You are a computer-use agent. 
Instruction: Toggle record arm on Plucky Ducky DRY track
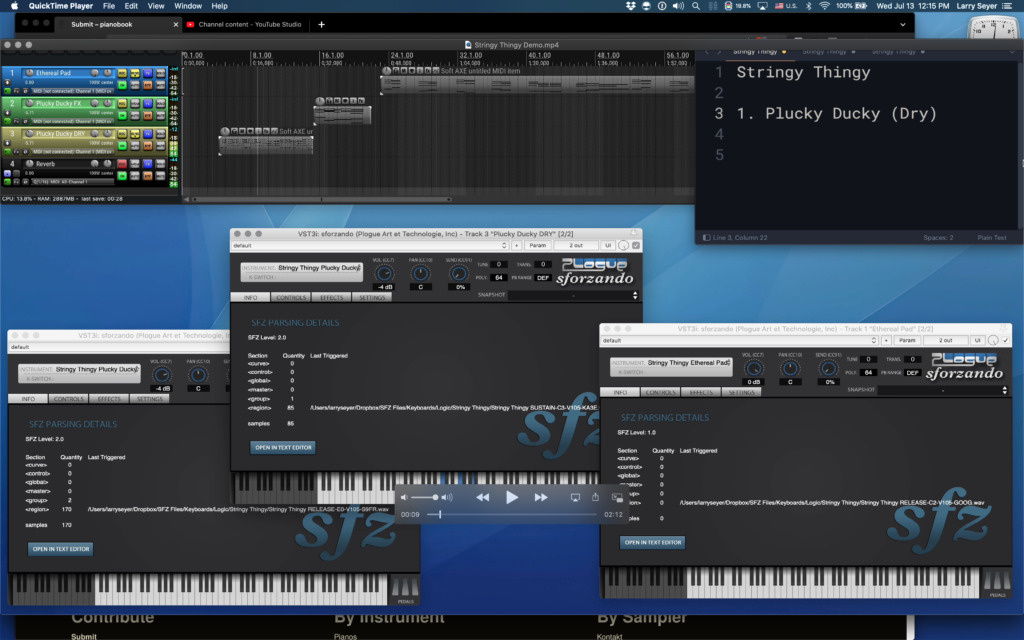click(x=122, y=134)
